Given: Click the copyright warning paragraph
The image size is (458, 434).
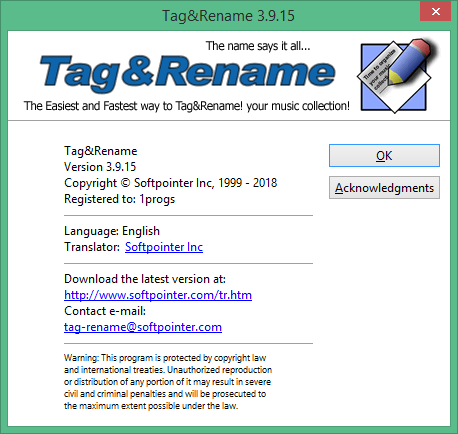Looking at the screenshot, I should pyautogui.click(x=168, y=382).
